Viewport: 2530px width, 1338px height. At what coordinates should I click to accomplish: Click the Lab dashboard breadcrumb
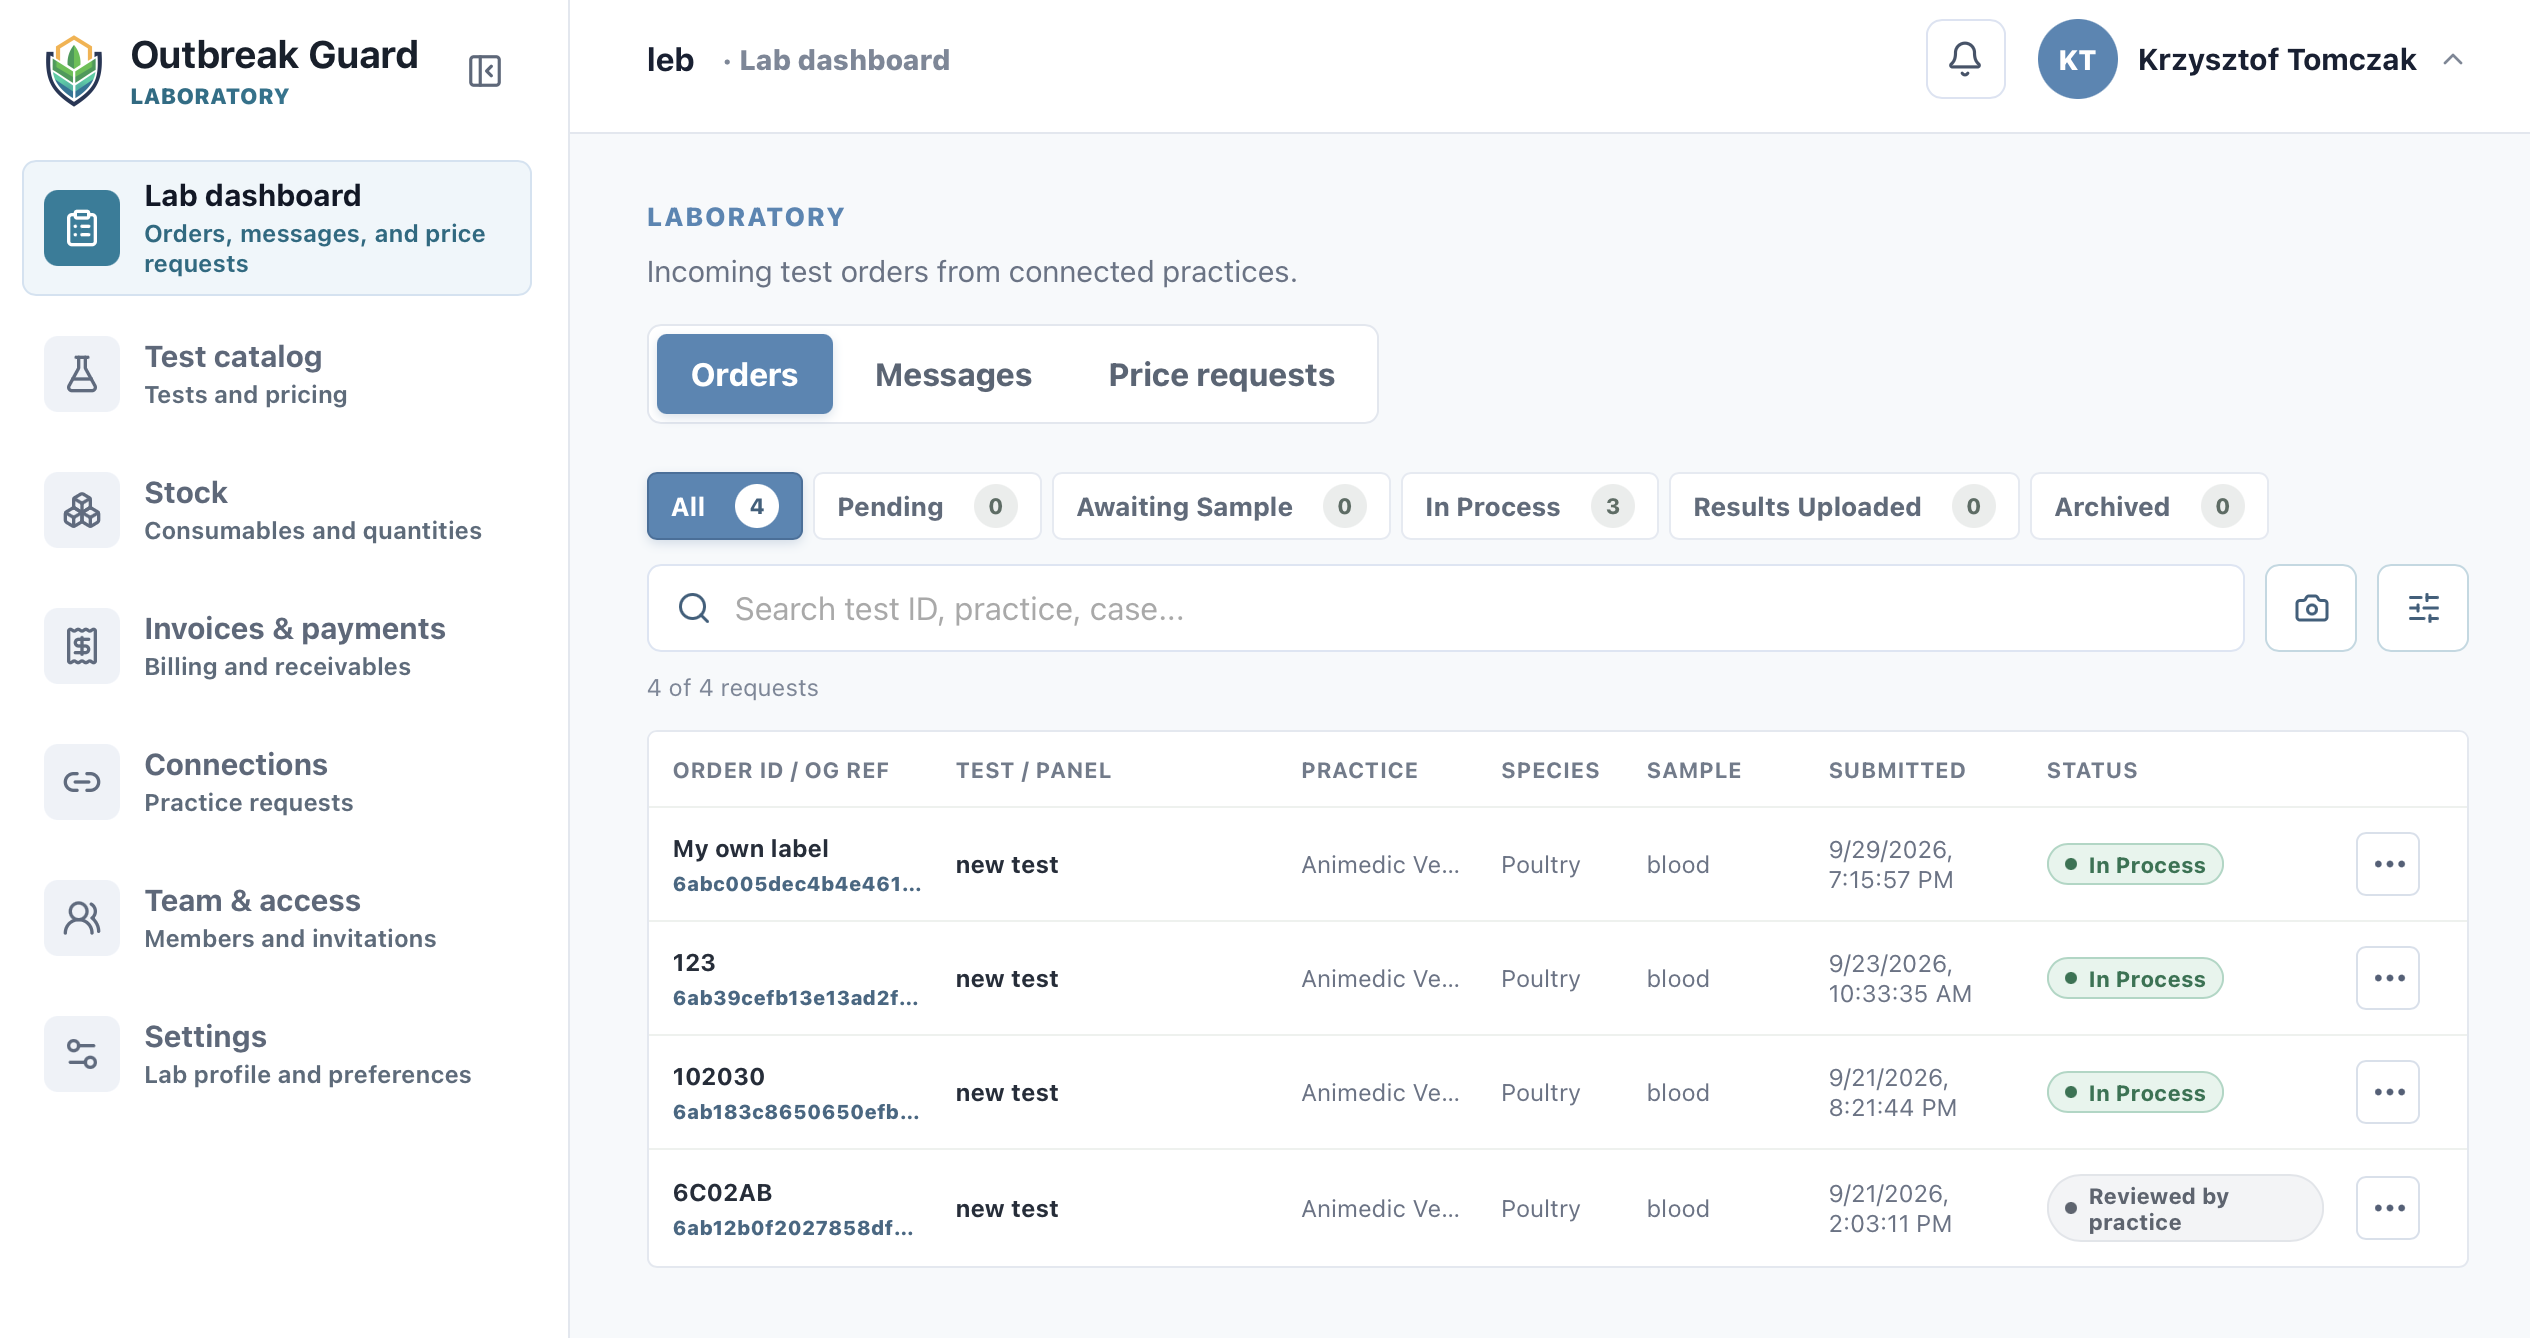point(844,60)
